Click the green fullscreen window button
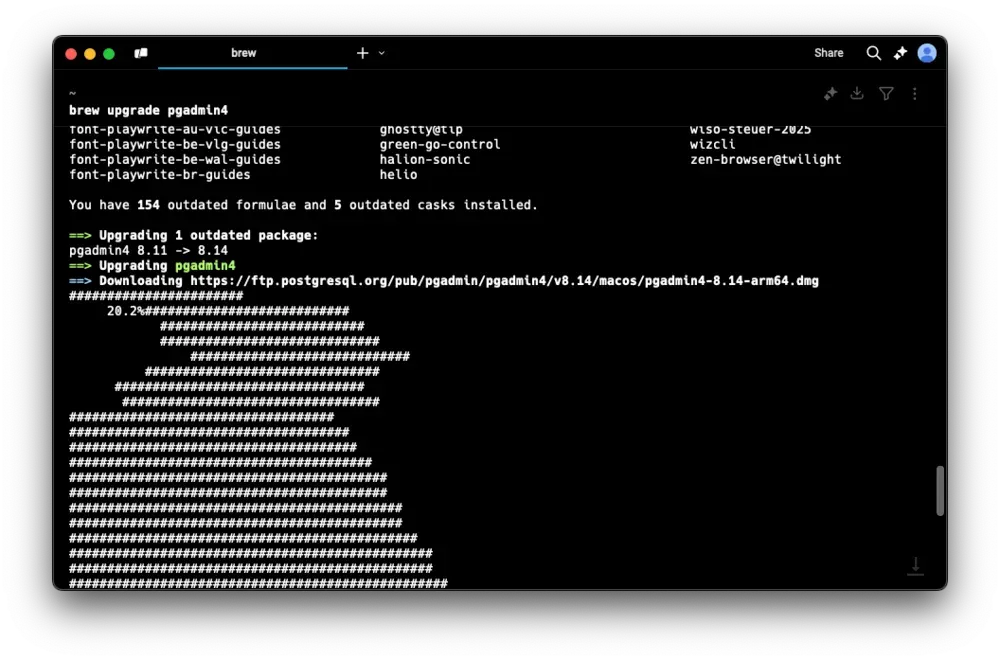The height and width of the screenshot is (660, 1000). coord(109,54)
